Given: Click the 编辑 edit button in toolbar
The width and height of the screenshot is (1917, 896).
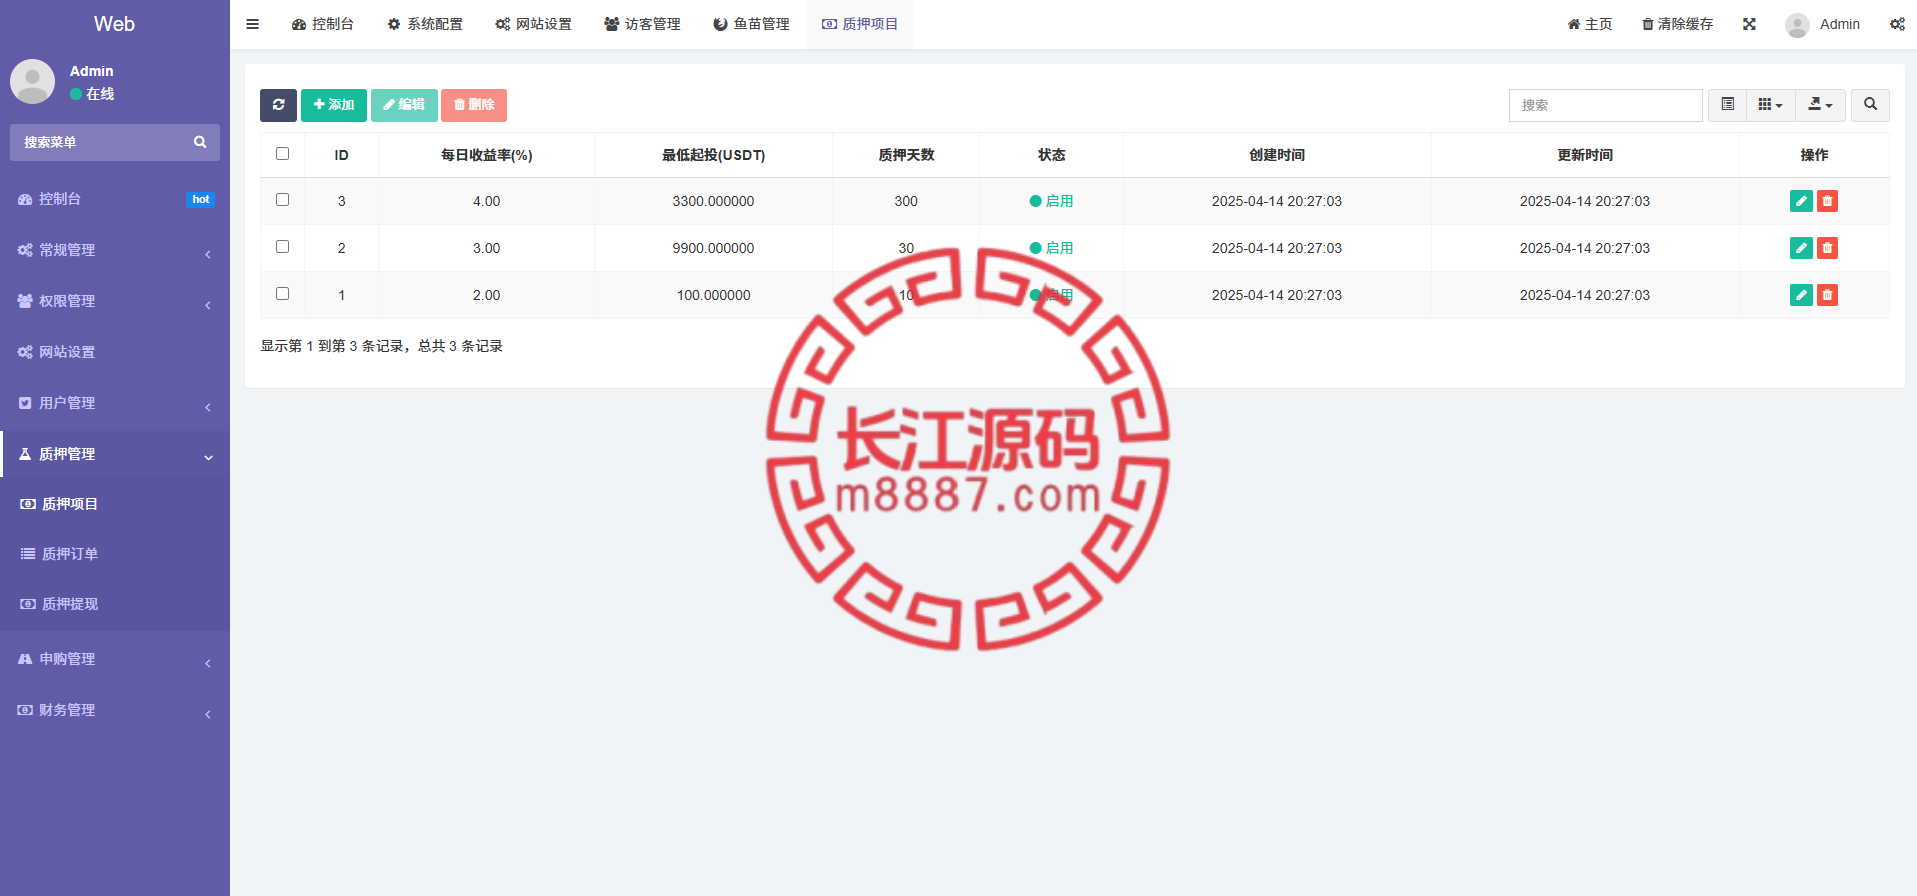Looking at the screenshot, I should pos(404,105).
